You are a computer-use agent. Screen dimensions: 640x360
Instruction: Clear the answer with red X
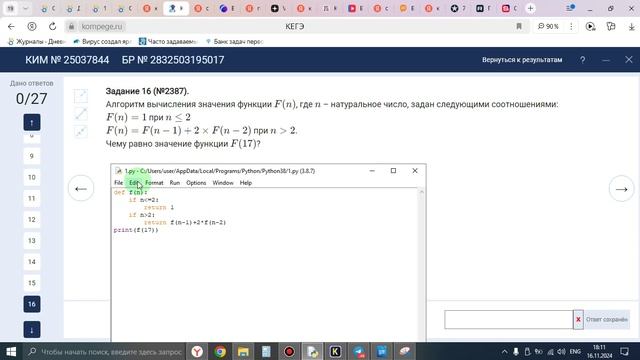[x=578, y=320]
